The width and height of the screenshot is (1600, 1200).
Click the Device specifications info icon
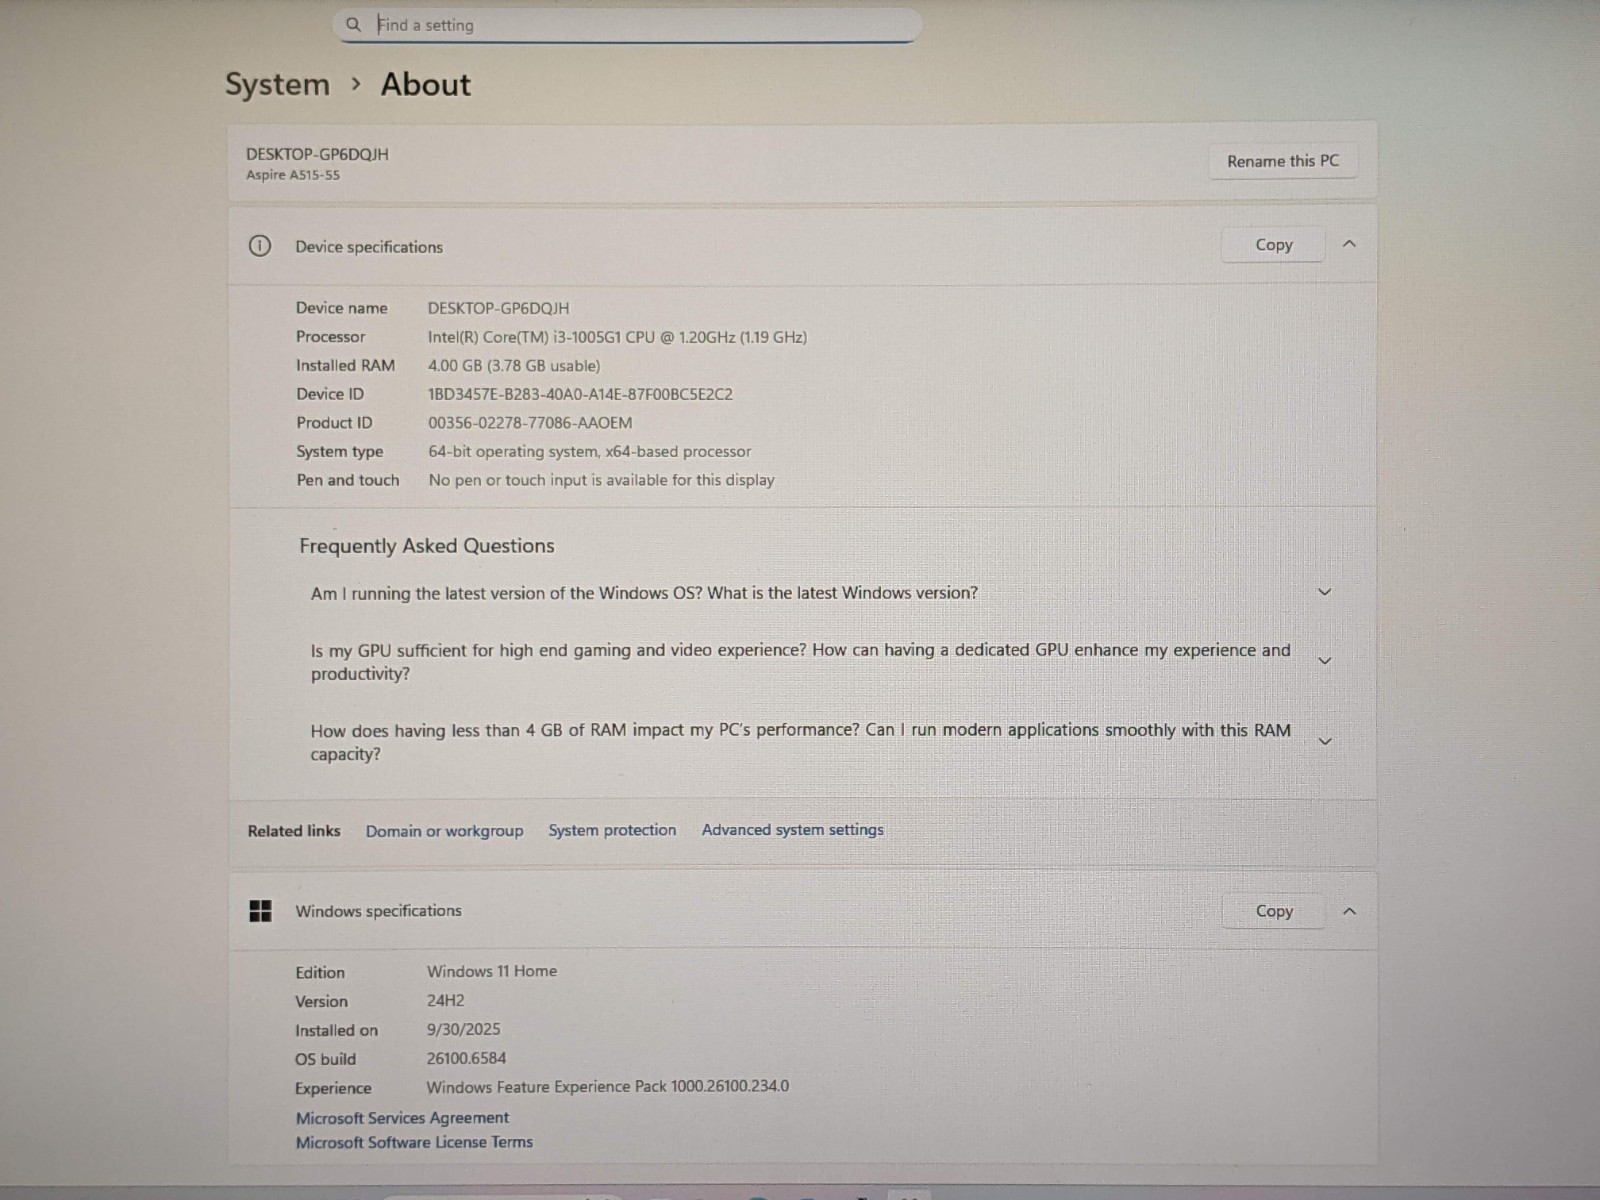pos(259,246)
